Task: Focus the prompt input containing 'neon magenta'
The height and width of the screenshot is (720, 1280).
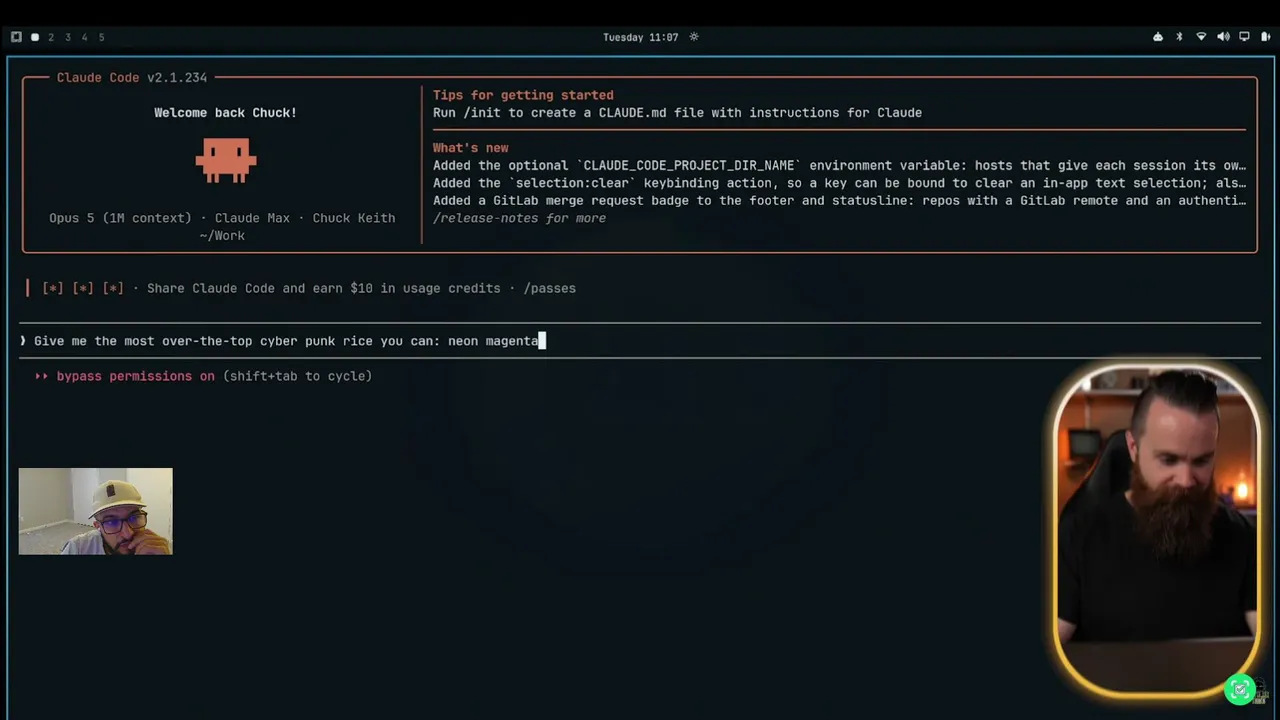Action: [640, 341]
